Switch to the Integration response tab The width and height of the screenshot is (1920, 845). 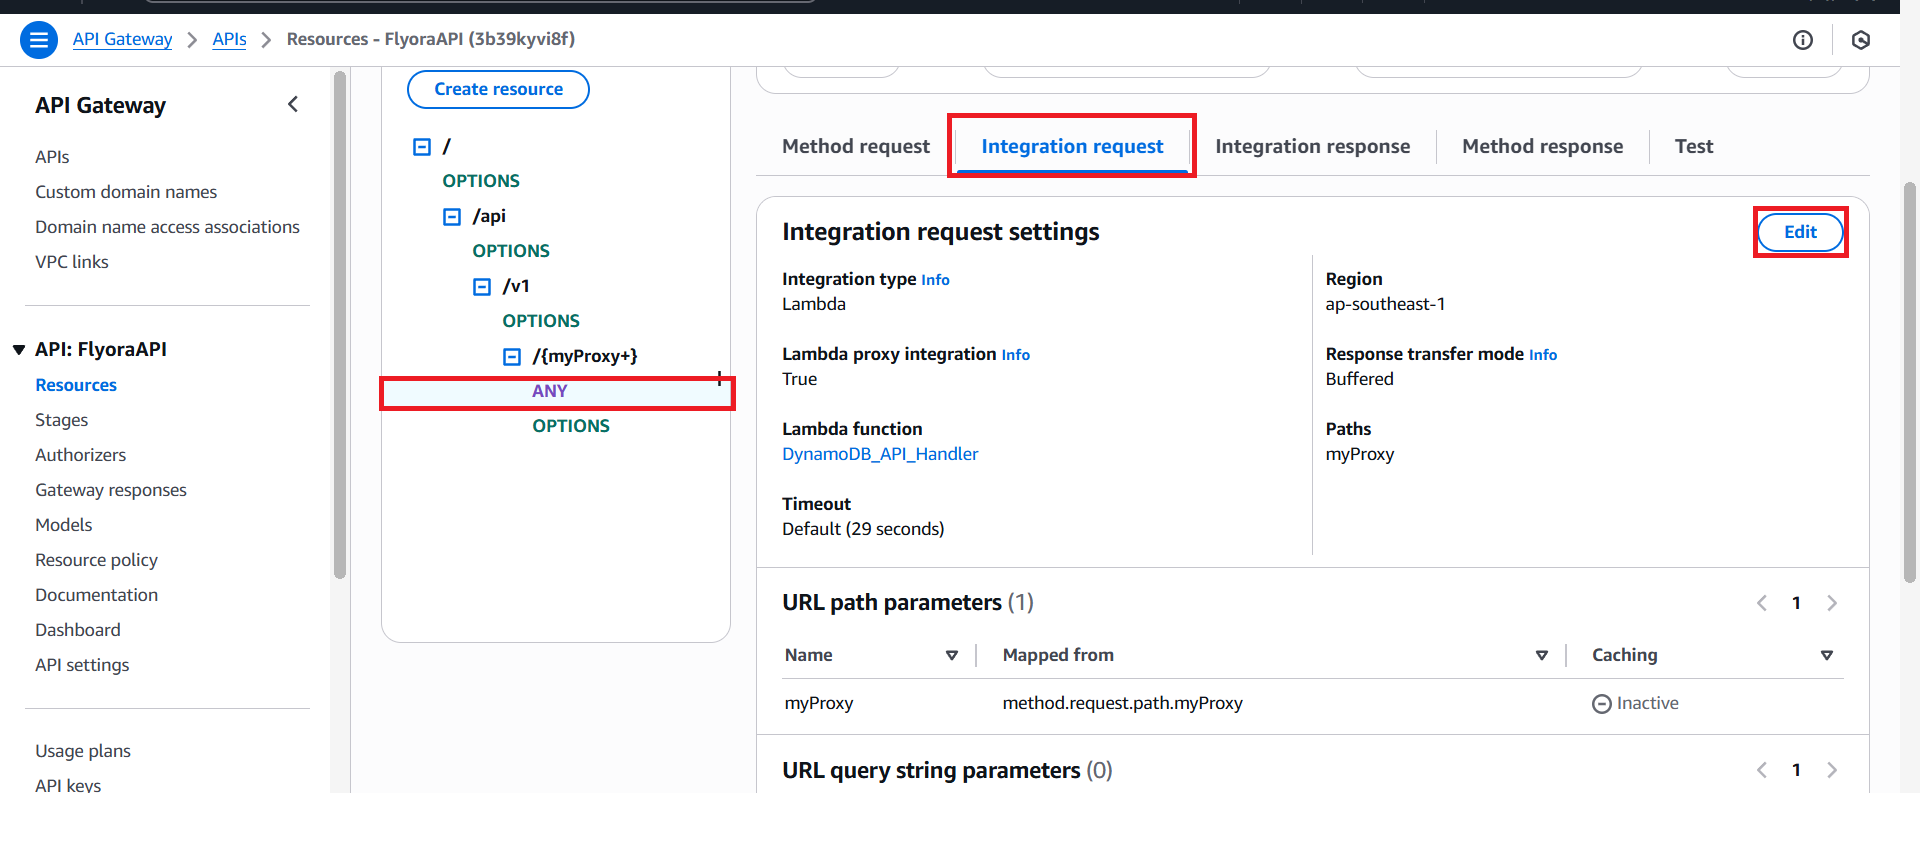pos(1312,147)
